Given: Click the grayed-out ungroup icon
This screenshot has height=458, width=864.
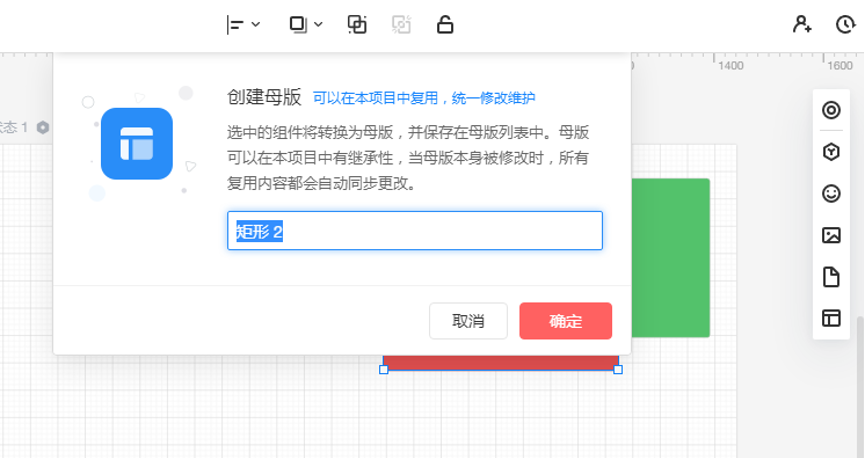Looking at the screenshot, I should pyautogui.click(x=402, y=25).
